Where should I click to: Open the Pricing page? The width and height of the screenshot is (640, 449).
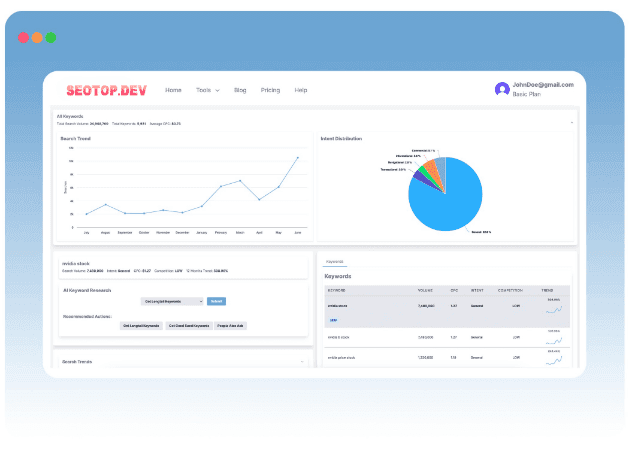point(270,90)
